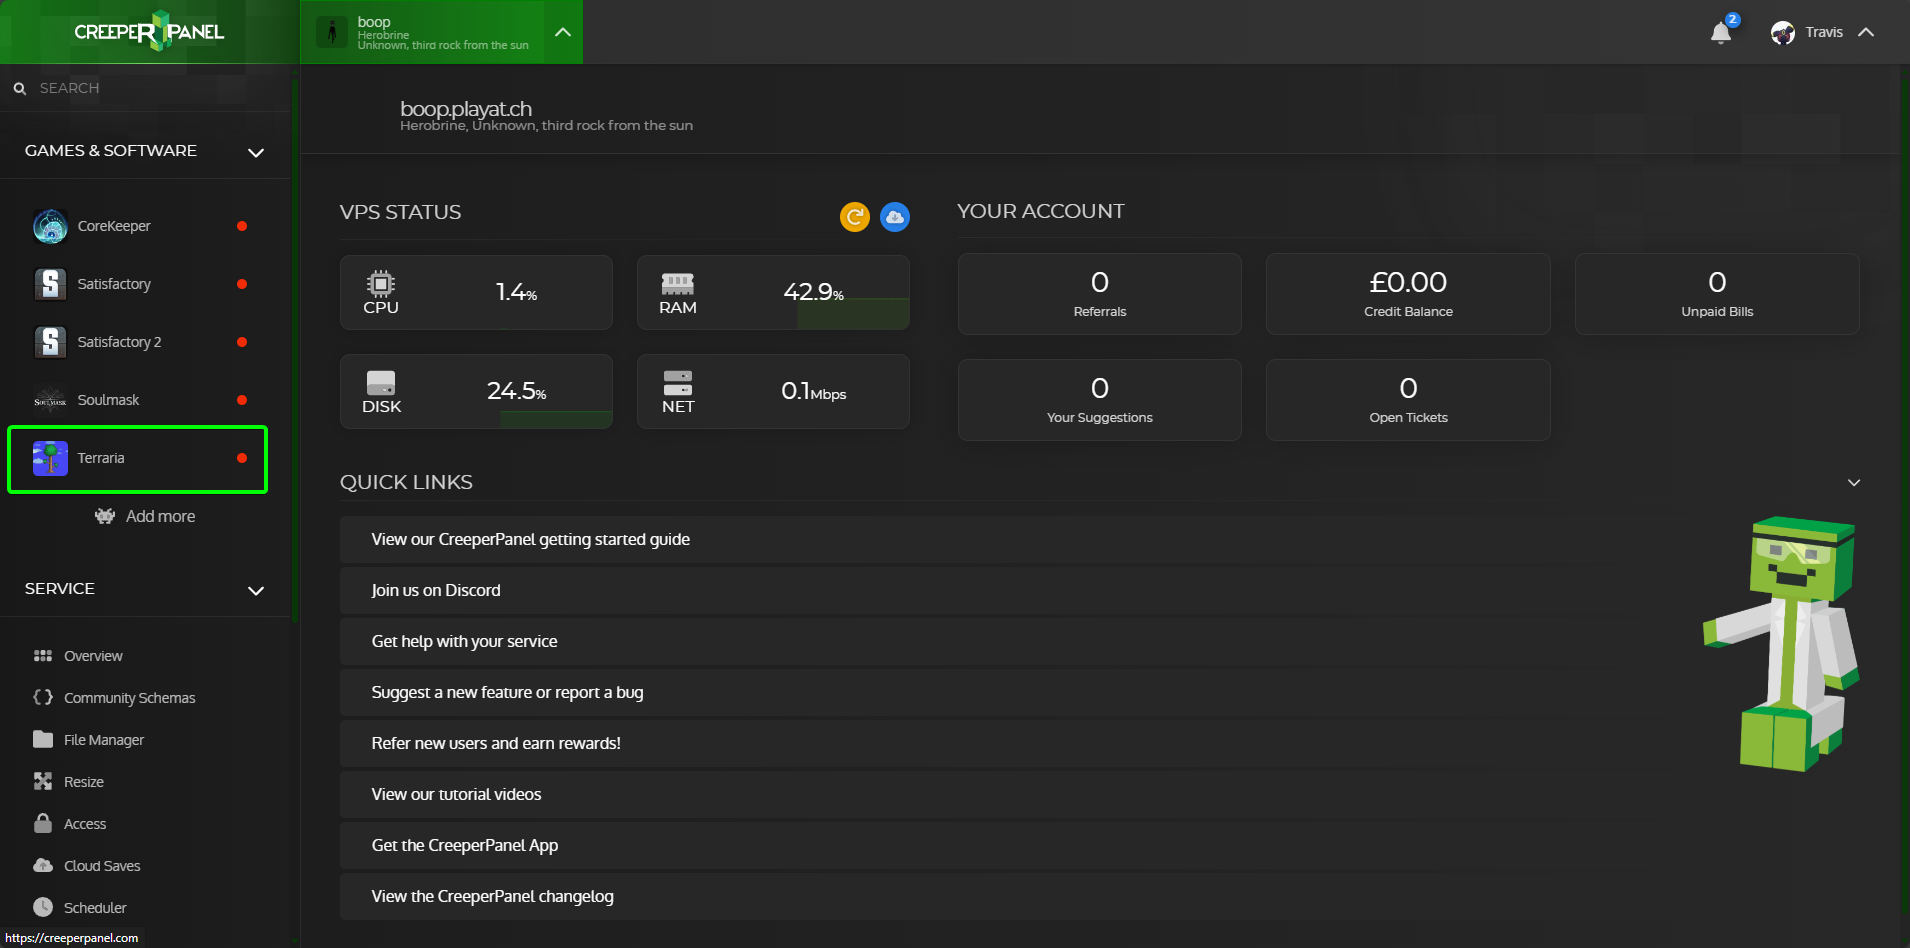
Task: Click the Soulmask red status dot
Action: coord(242,400)
